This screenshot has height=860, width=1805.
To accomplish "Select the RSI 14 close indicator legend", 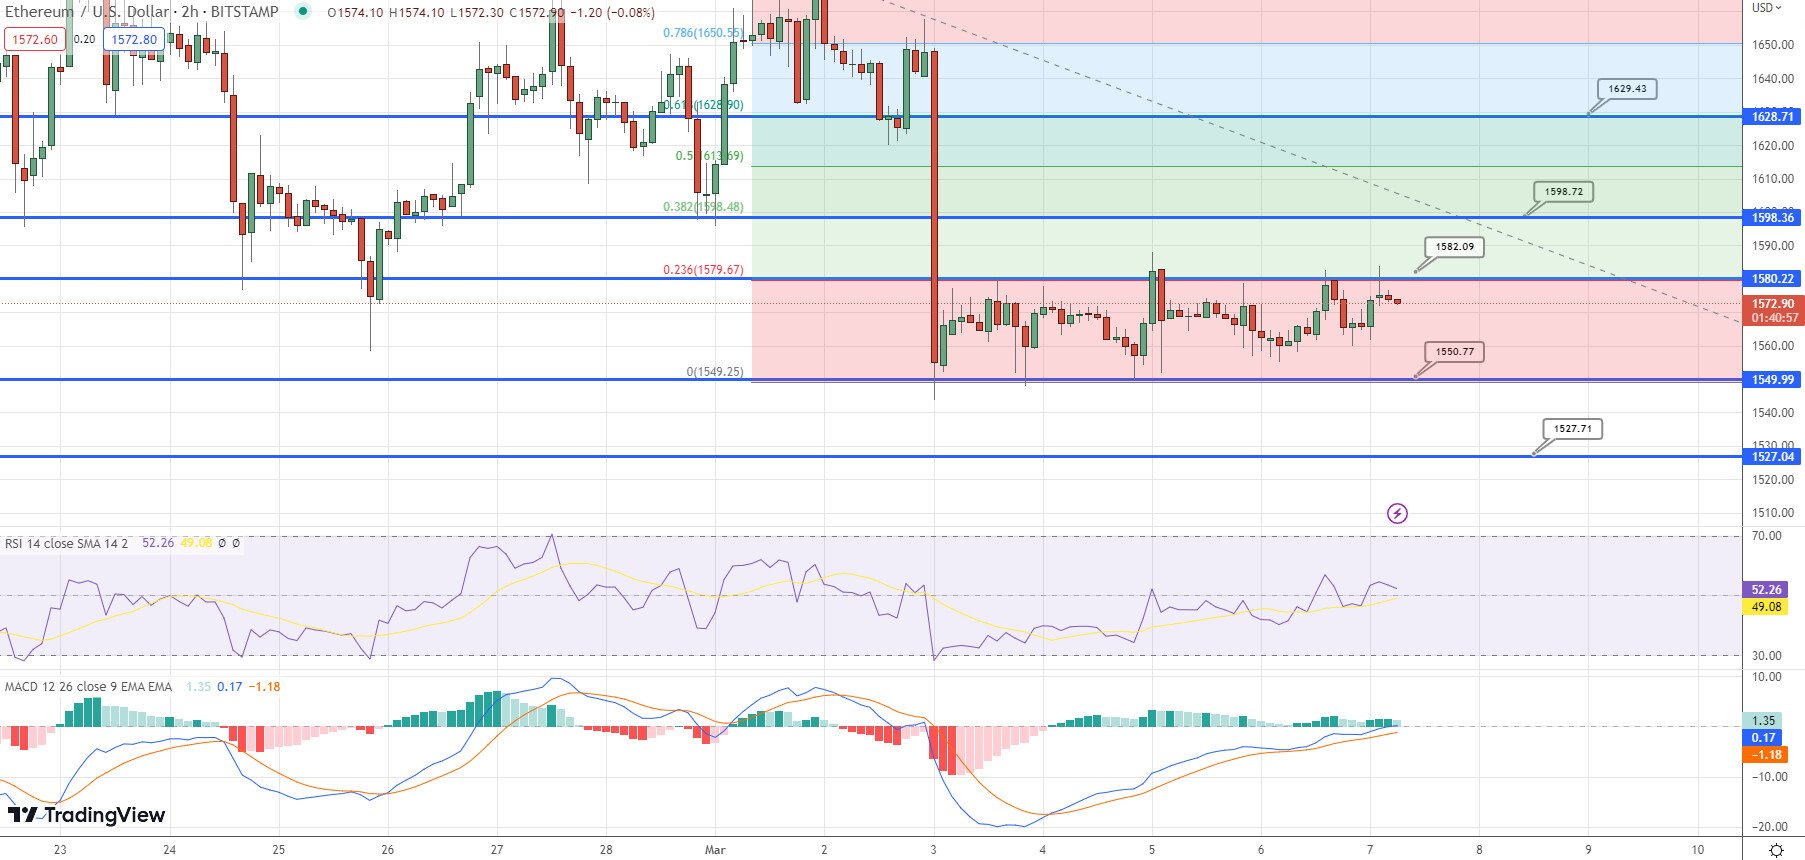I will pos(66,543).
